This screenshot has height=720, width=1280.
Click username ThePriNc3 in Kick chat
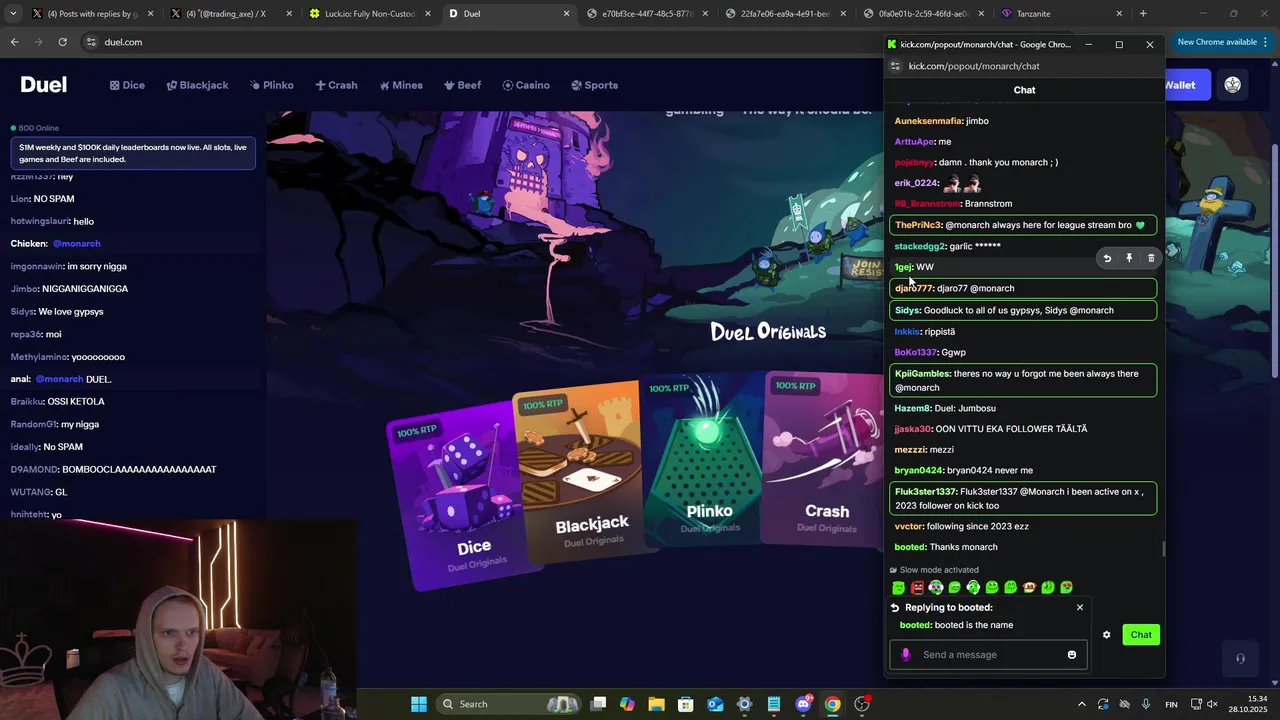918,226
